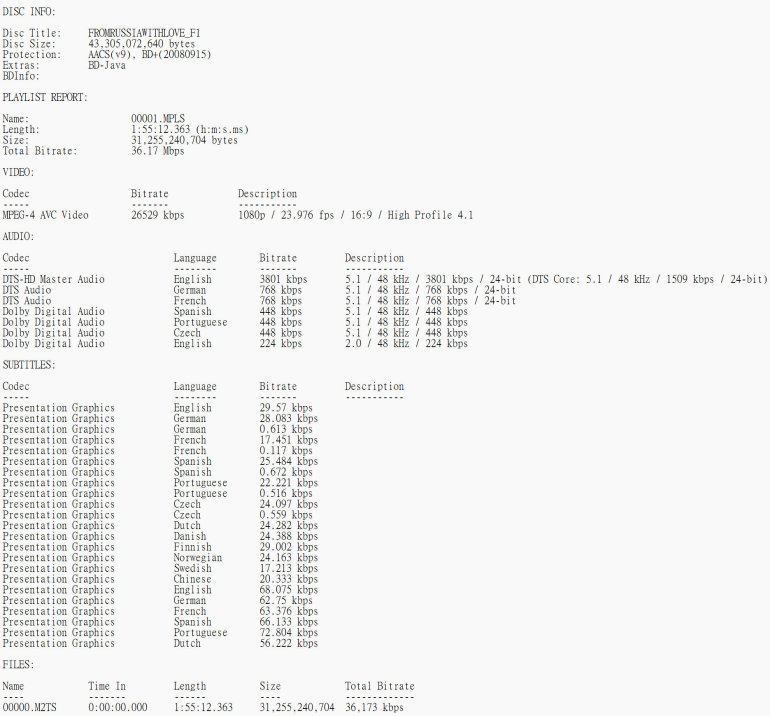This screenshot has height=716, width=770.
Task: Click video bitrate 26529 kbps
Action: pyautogui.click(x=158, y=215)
